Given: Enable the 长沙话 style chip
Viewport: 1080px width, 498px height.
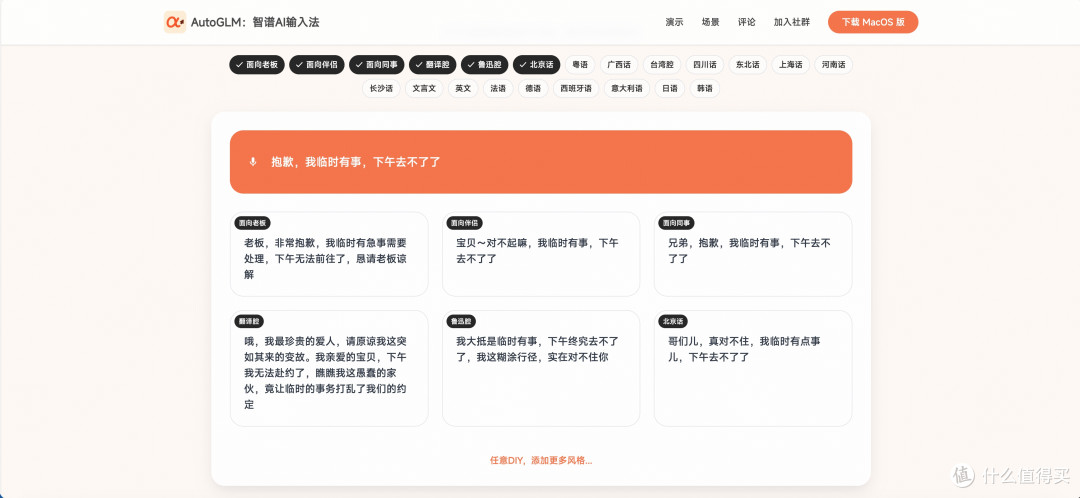Looking at the screenshot, I should [x=381, y=88].
